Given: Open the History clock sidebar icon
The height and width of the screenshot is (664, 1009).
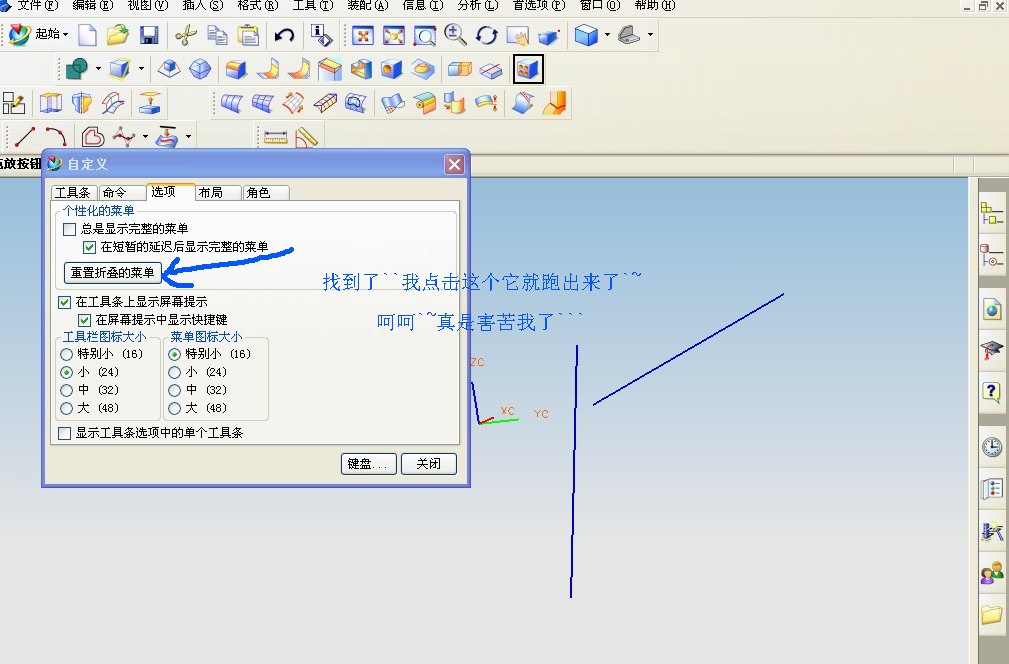Looking at the screenshot, I should click(992, 447).
